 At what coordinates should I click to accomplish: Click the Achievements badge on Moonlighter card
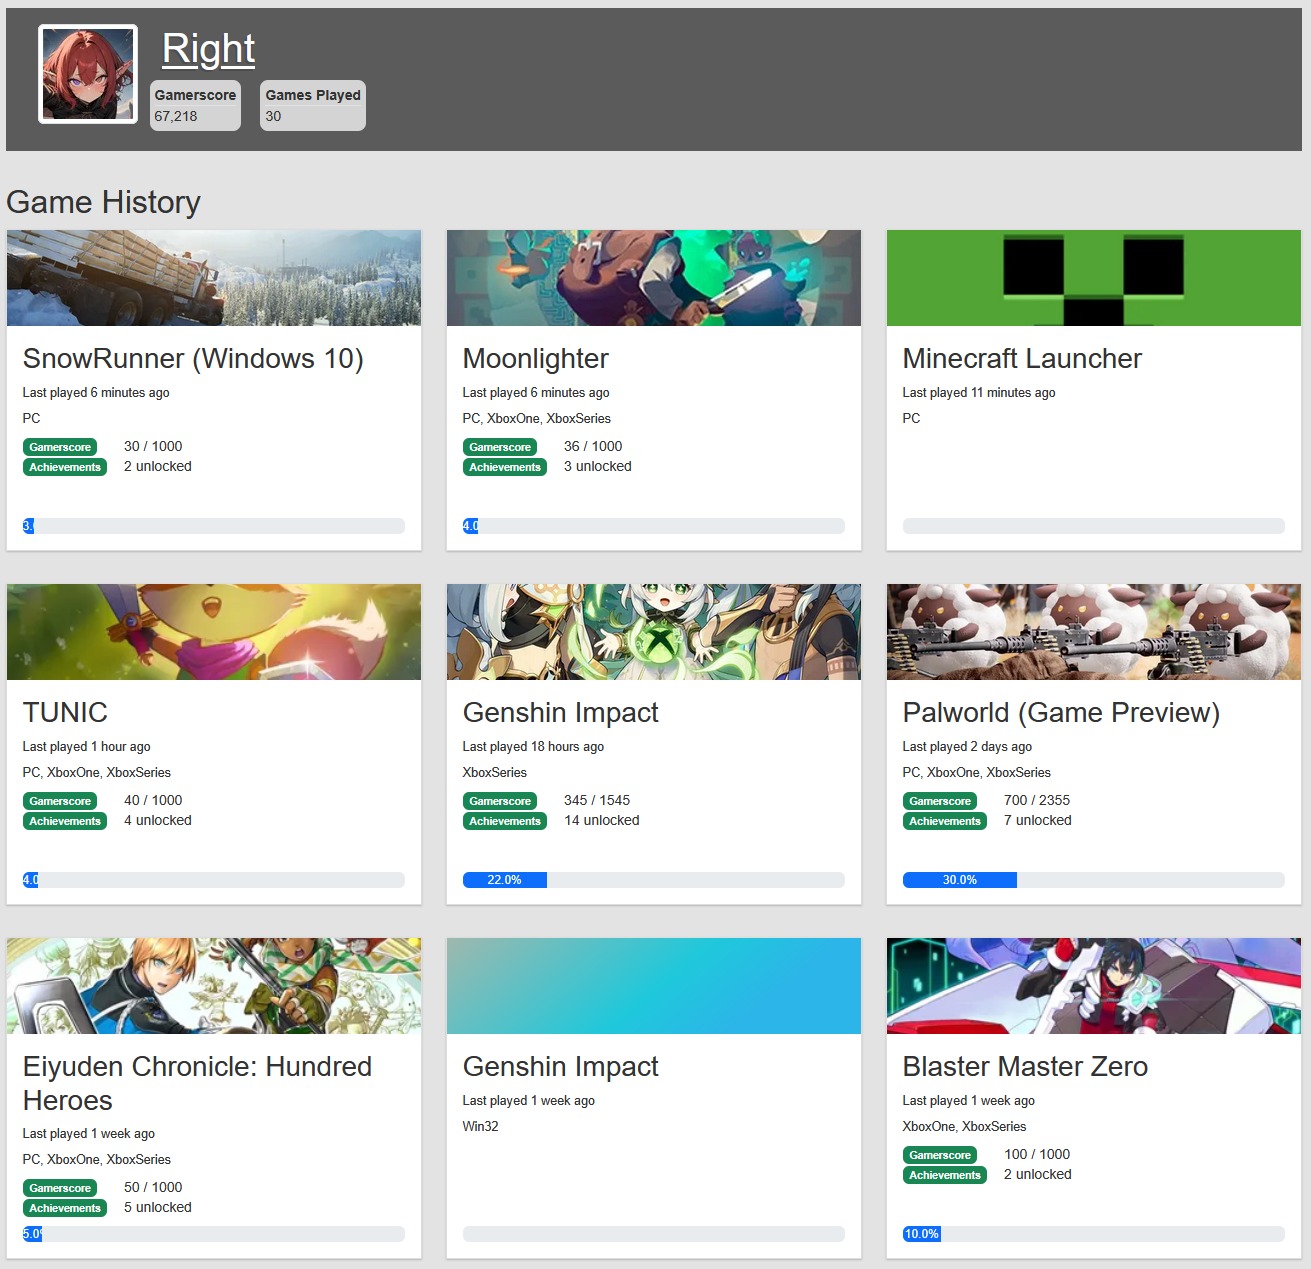(x=505, y=467)
